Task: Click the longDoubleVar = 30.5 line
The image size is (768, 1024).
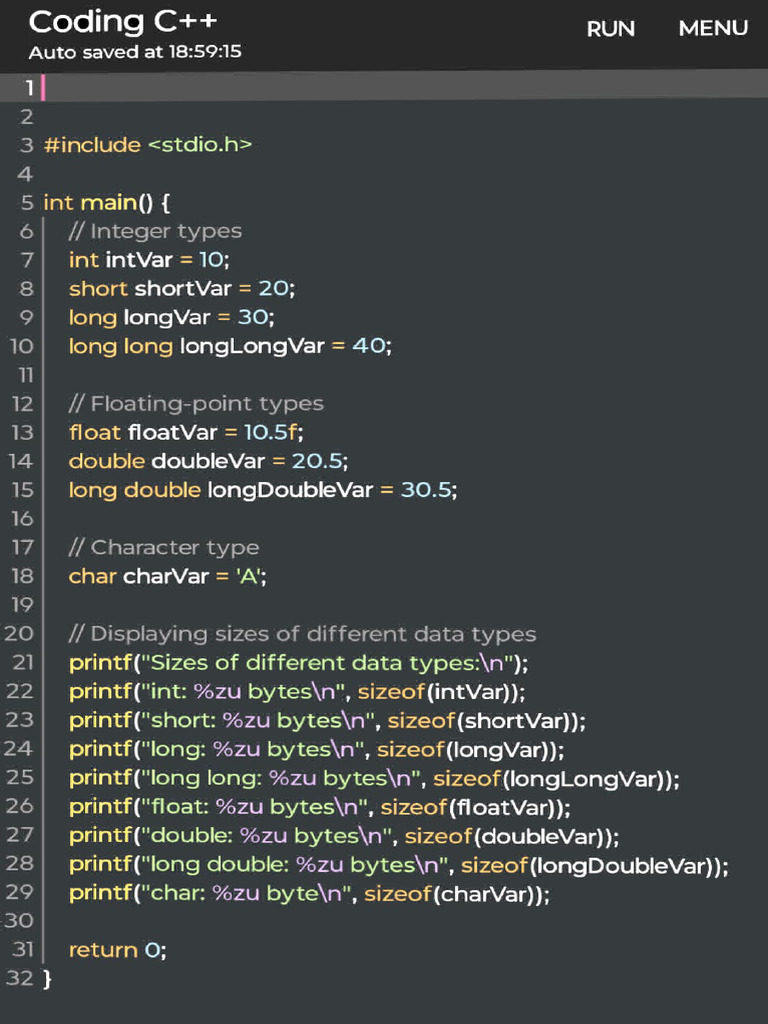Action: pos(262,490)
